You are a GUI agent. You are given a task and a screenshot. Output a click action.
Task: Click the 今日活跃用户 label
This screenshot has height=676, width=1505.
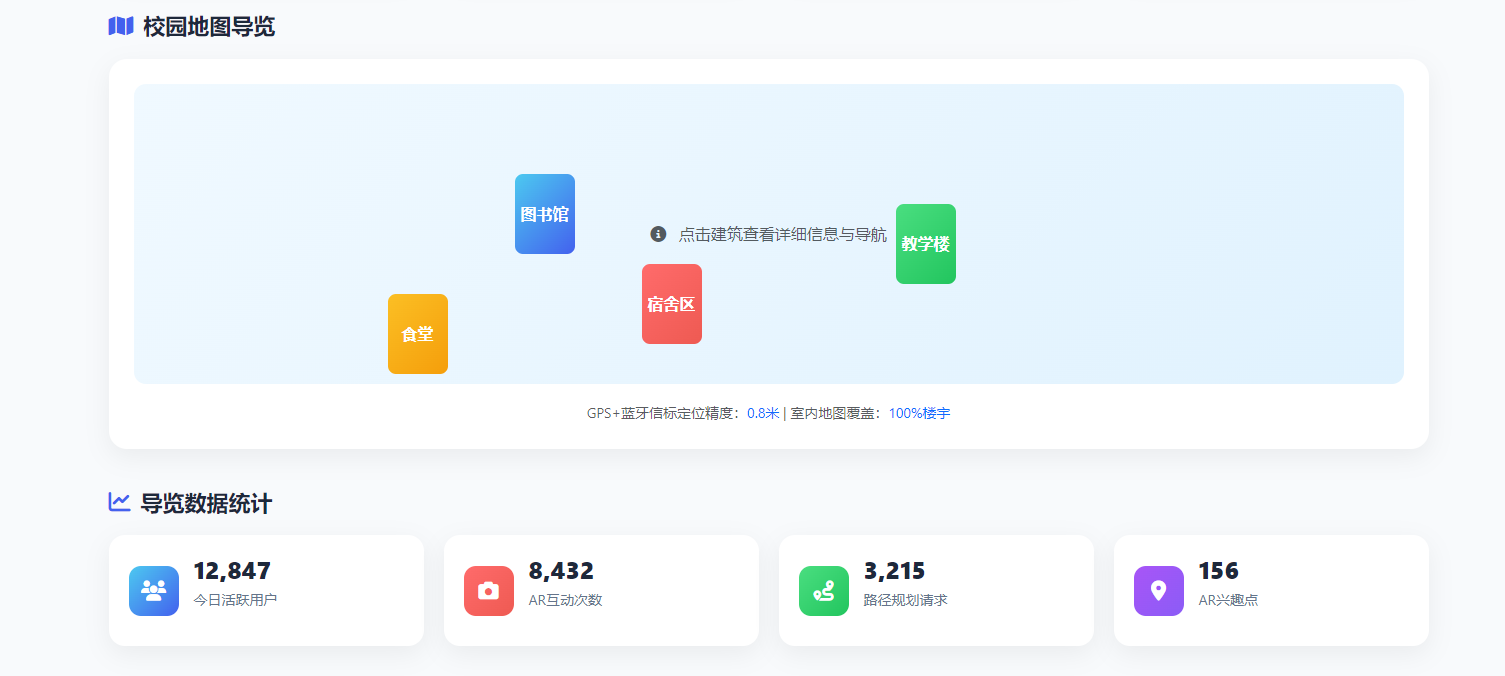235,600
